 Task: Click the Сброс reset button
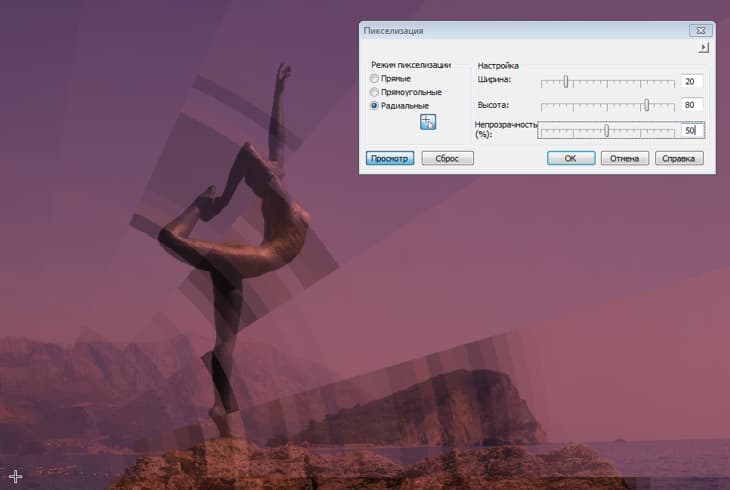coord(447,158)
